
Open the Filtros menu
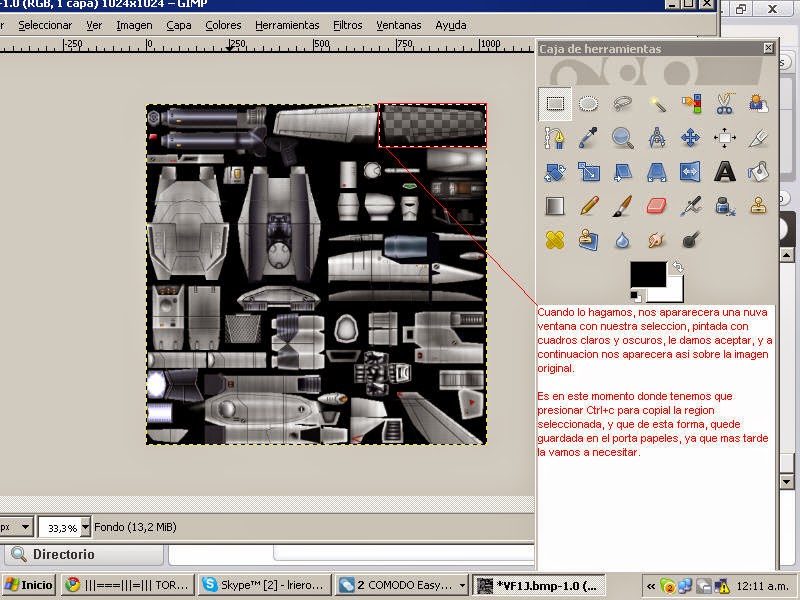coord(347,25)
